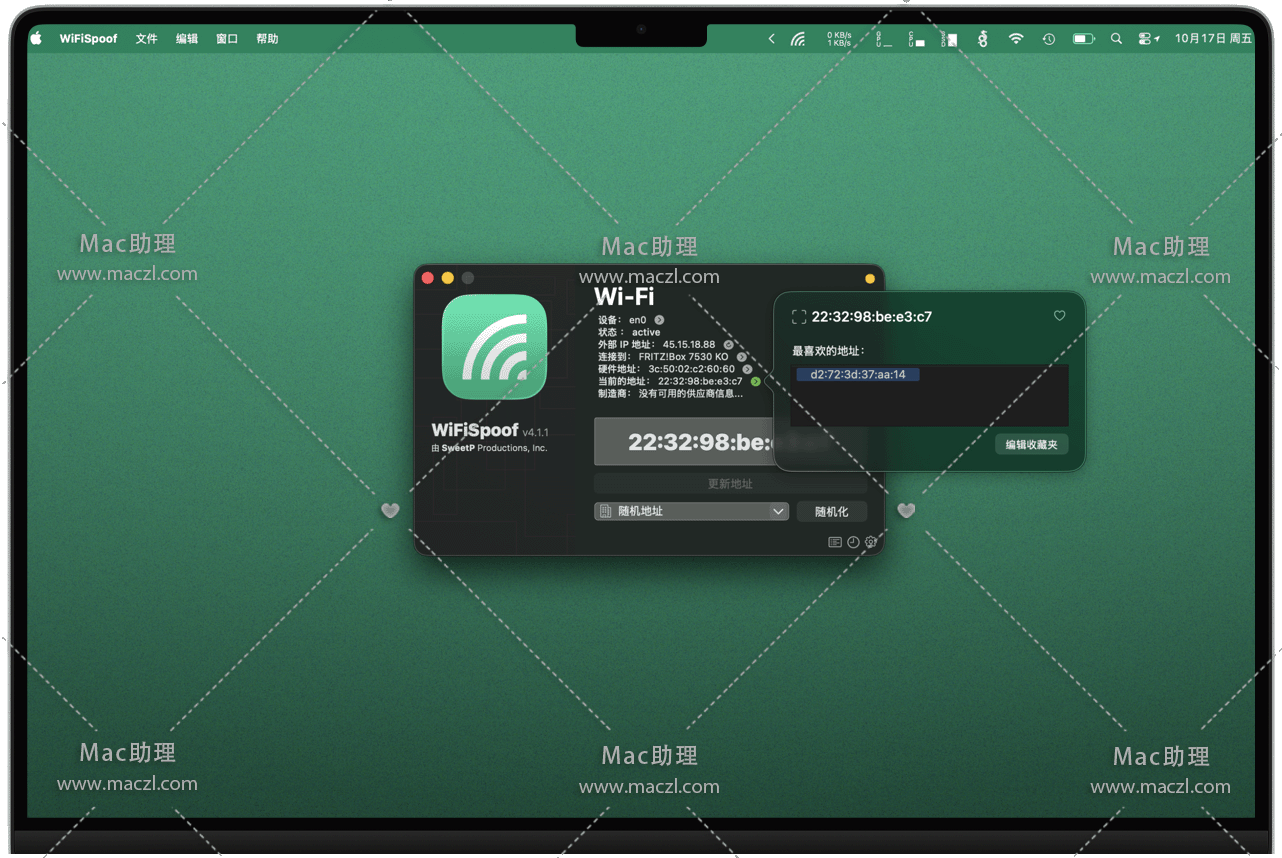Select favorite address d2:72:3d:37:aa:14
The image size is (1282, 858).
pos(858,375)
